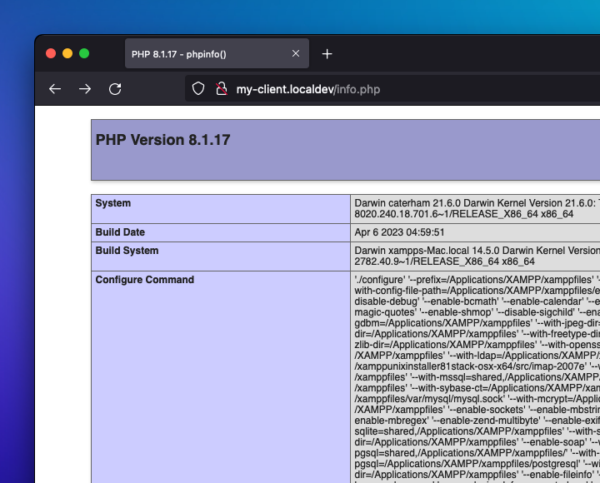Click the crossed-out lock insecure connection icon
This screenshot has width=600, height=483.
point(221,89)
